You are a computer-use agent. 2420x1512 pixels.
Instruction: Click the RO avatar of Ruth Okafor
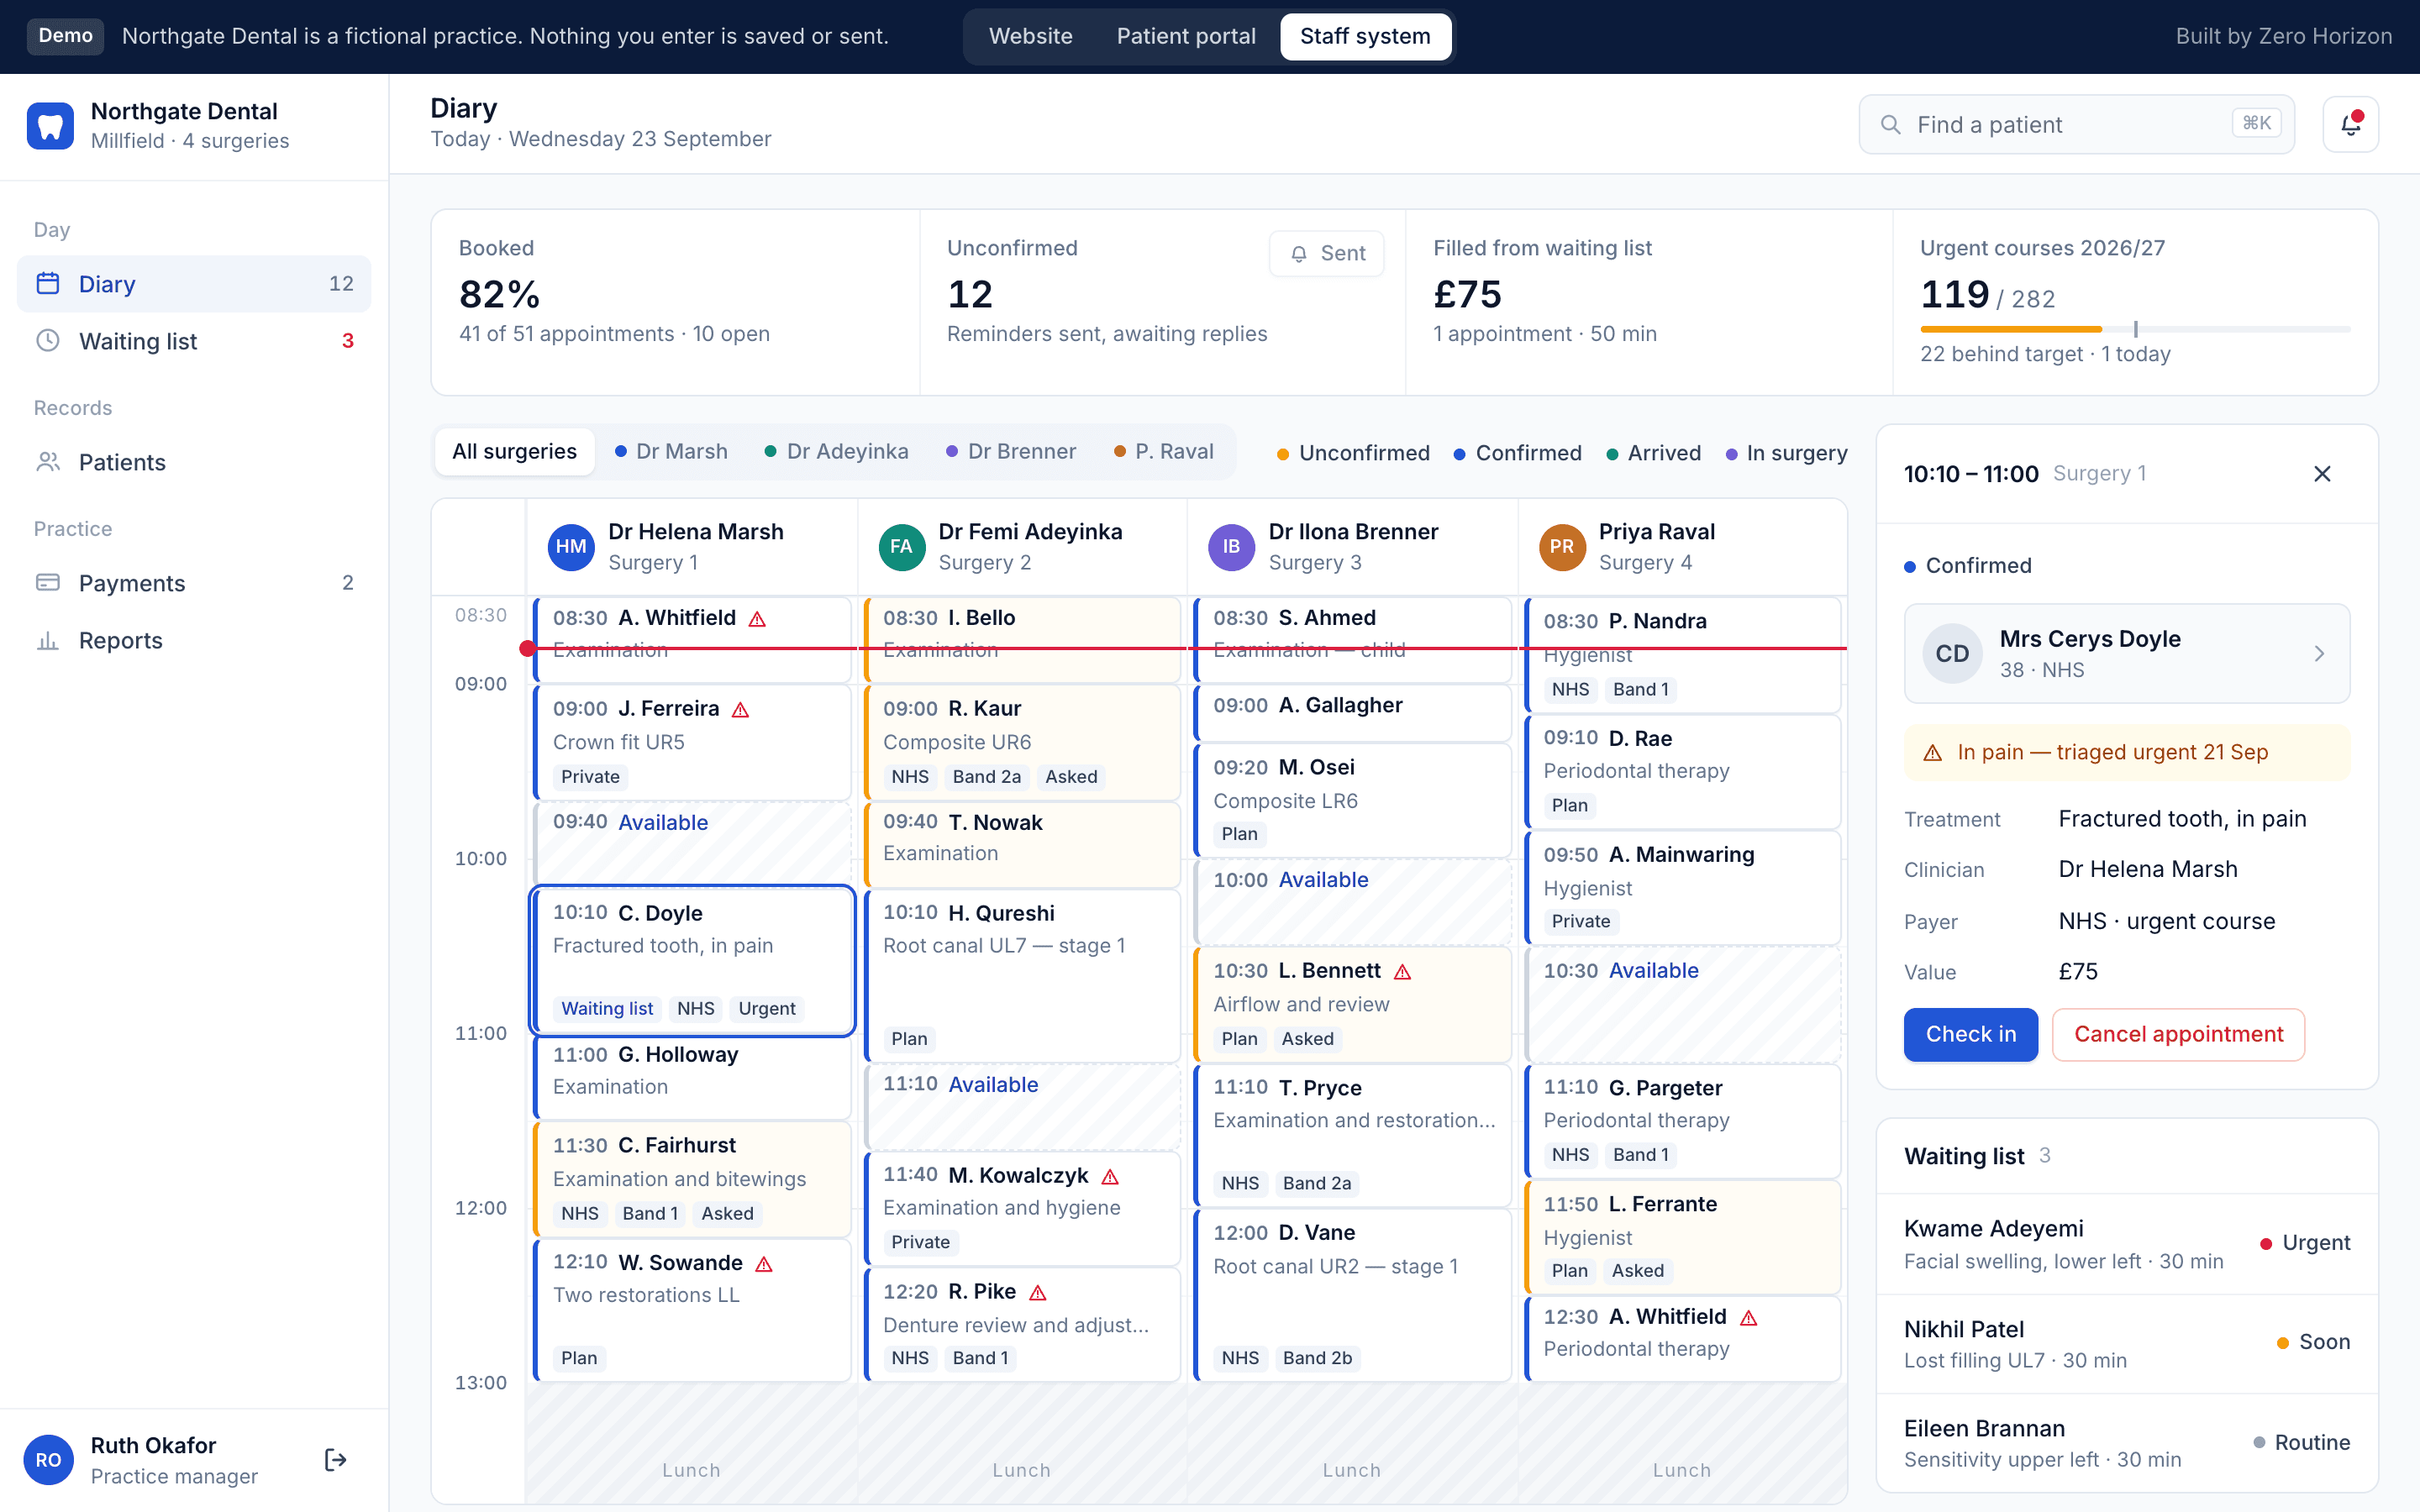[48, 1460]
